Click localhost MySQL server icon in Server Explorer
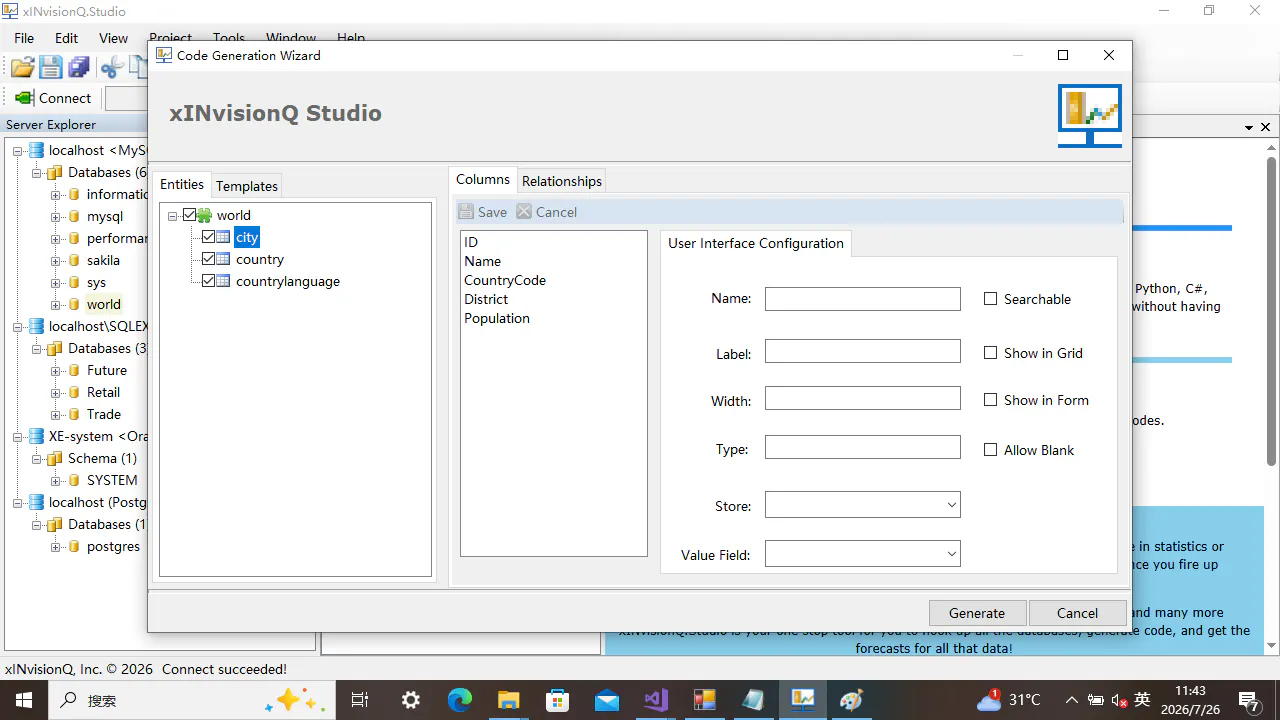The width and height of the screenshot is (1280, 720). tap(37, 150)
